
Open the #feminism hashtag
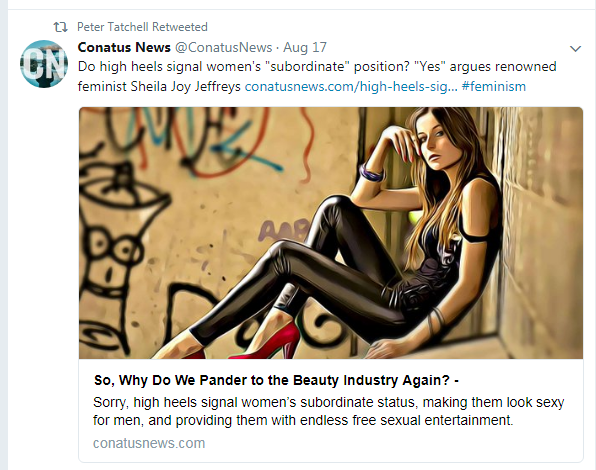[x=494, y=87]
